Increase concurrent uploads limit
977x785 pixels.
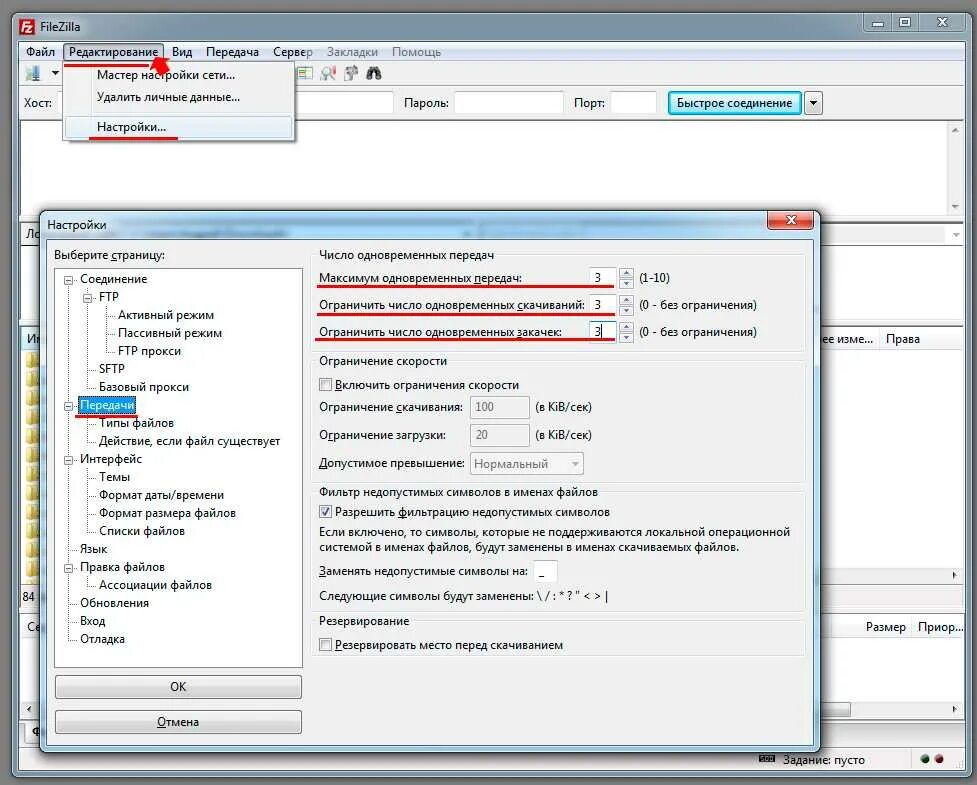[627, 326]
